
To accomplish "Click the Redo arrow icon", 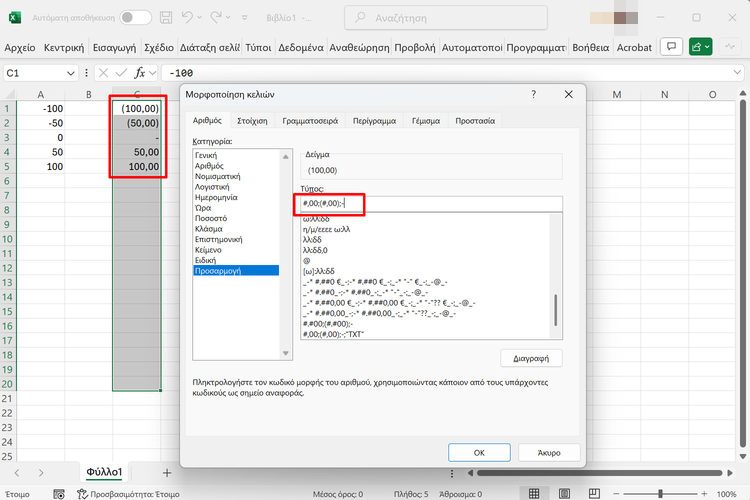I will pyautogui.click(x=216, y=17).
